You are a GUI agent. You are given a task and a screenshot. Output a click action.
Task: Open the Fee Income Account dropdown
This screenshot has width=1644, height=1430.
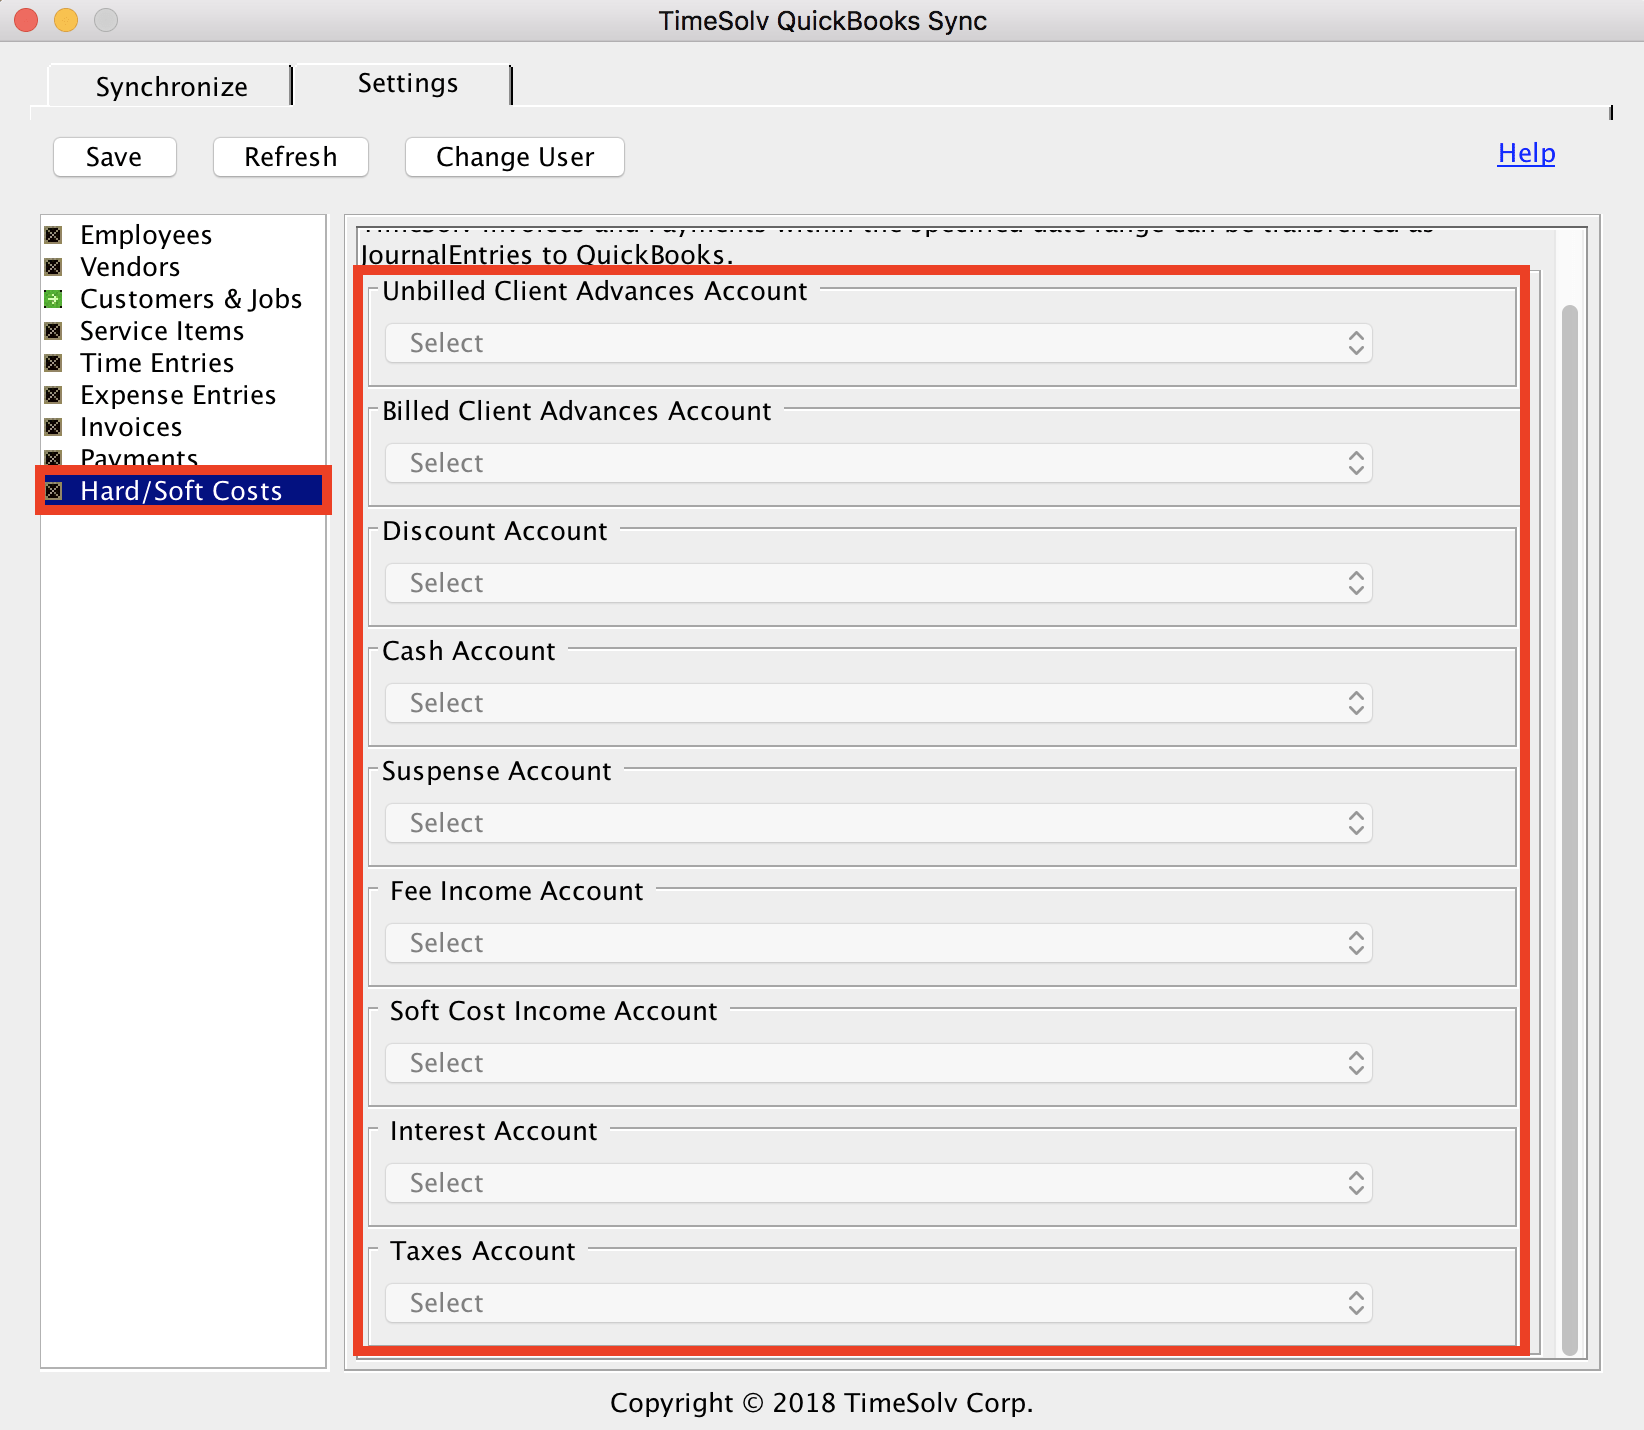878,943
